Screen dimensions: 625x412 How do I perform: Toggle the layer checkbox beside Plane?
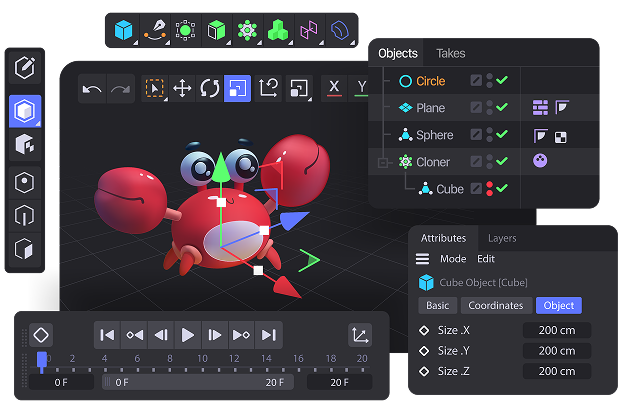click(477, 108)
